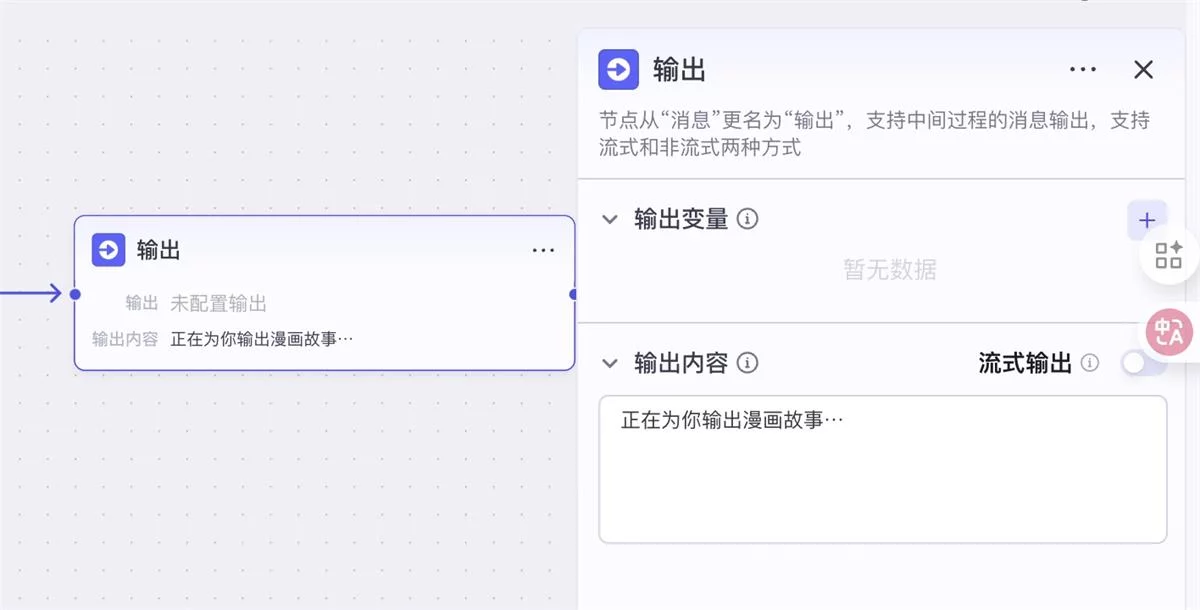1200x610 pixels.
Task: Click the 输出 node icon in the panel header
Action: 619,70
